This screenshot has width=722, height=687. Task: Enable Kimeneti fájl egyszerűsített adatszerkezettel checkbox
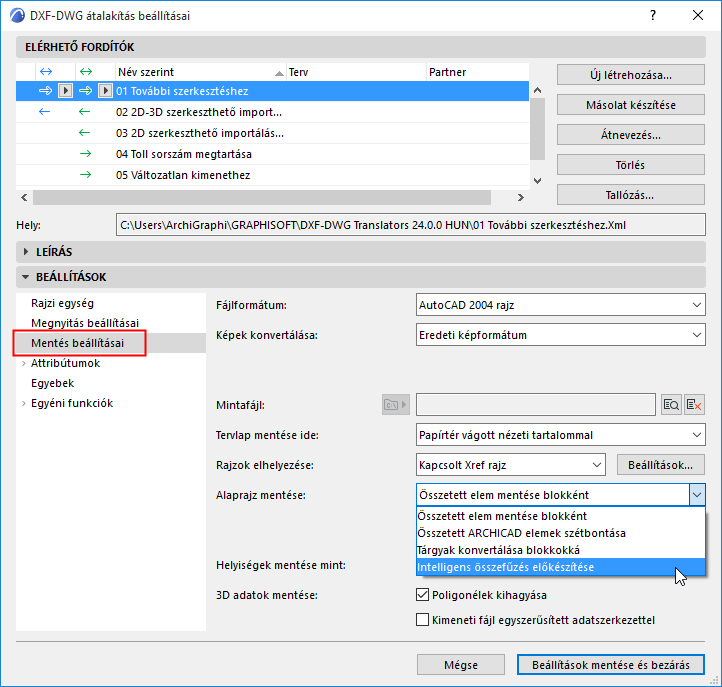[422, 620]
